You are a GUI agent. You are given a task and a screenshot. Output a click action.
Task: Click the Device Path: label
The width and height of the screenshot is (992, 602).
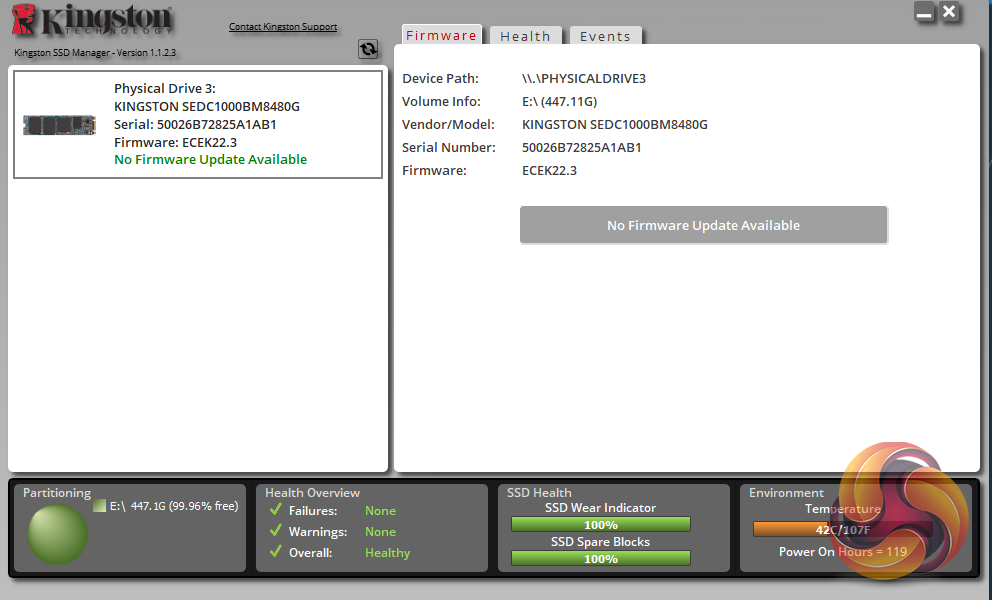[440, 78]
